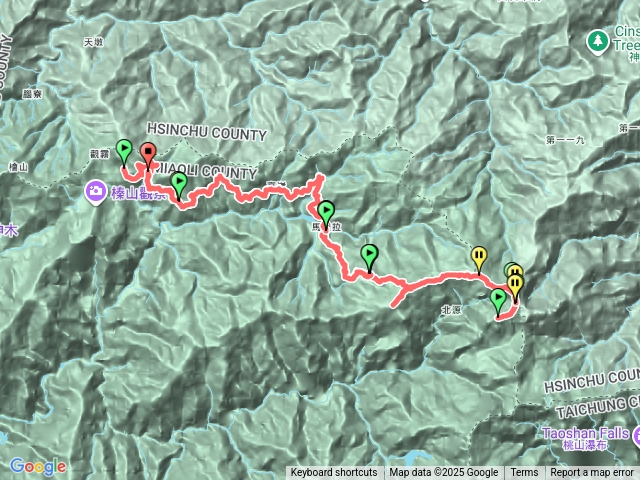Viewport: 640px width, 480px height.
Task: Click the green play marker nearest 北源 label
Action: 498,302
